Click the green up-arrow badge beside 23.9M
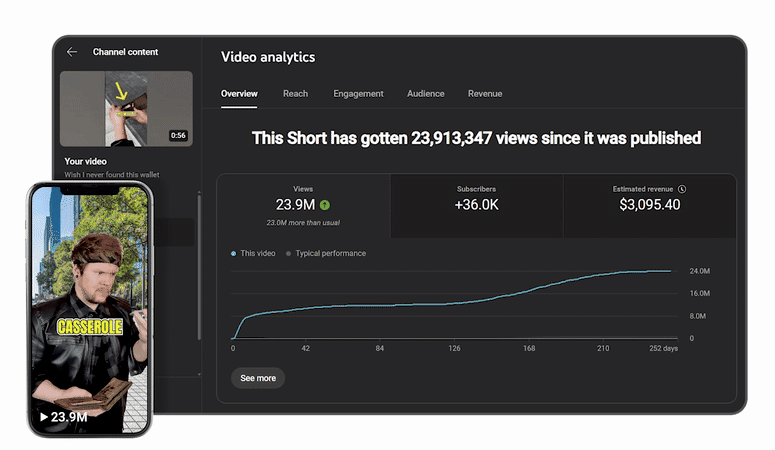The image size is (775, 450). [325, 205]
